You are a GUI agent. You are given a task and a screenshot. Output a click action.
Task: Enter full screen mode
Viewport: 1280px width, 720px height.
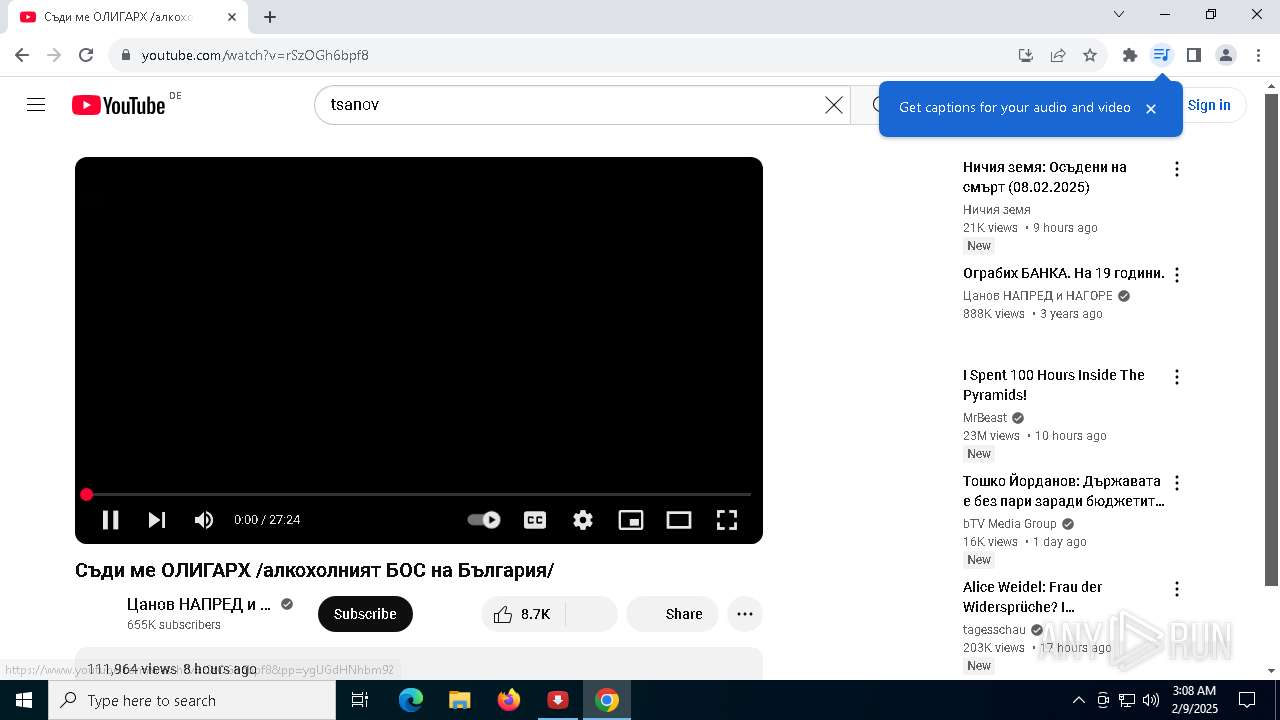727,520
